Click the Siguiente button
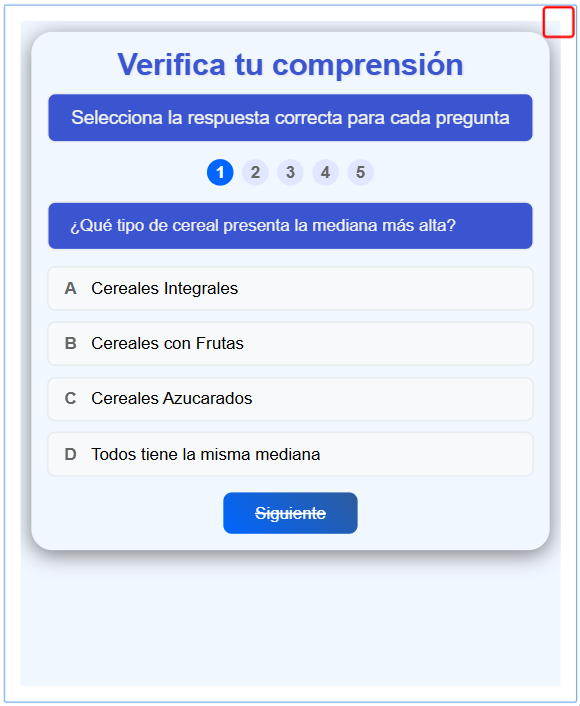Viewport: 580px width, 706px height. click(290, 513)
